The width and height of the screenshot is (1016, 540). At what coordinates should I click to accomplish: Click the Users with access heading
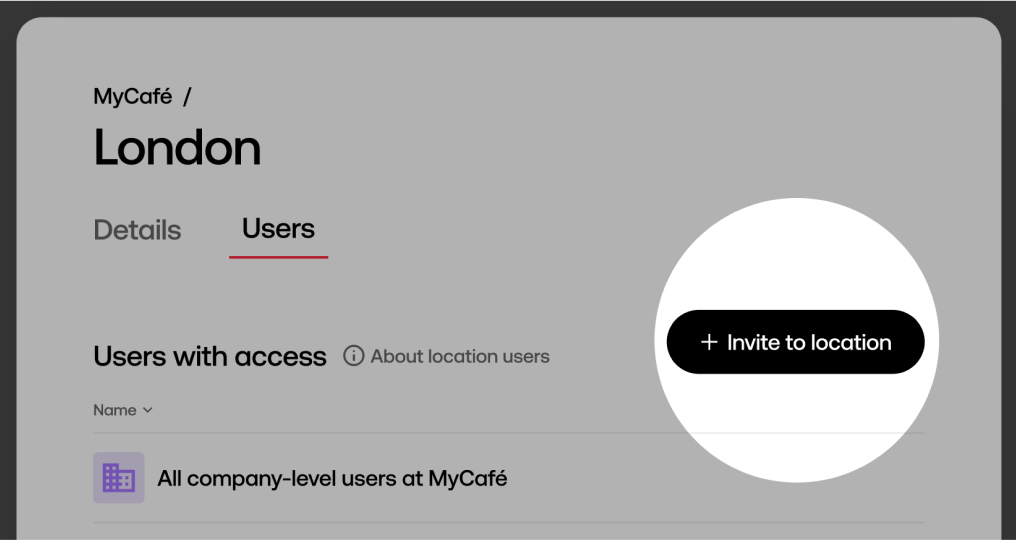coord(210,356)
